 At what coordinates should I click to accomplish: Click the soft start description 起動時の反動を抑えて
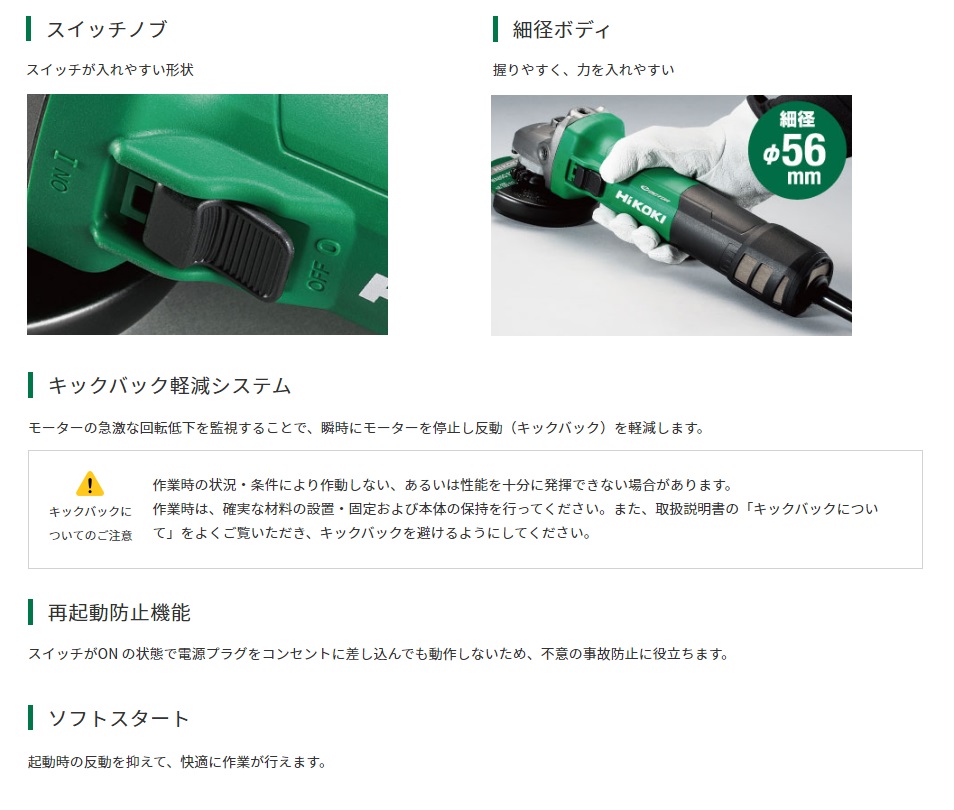[x=178, y=762]
